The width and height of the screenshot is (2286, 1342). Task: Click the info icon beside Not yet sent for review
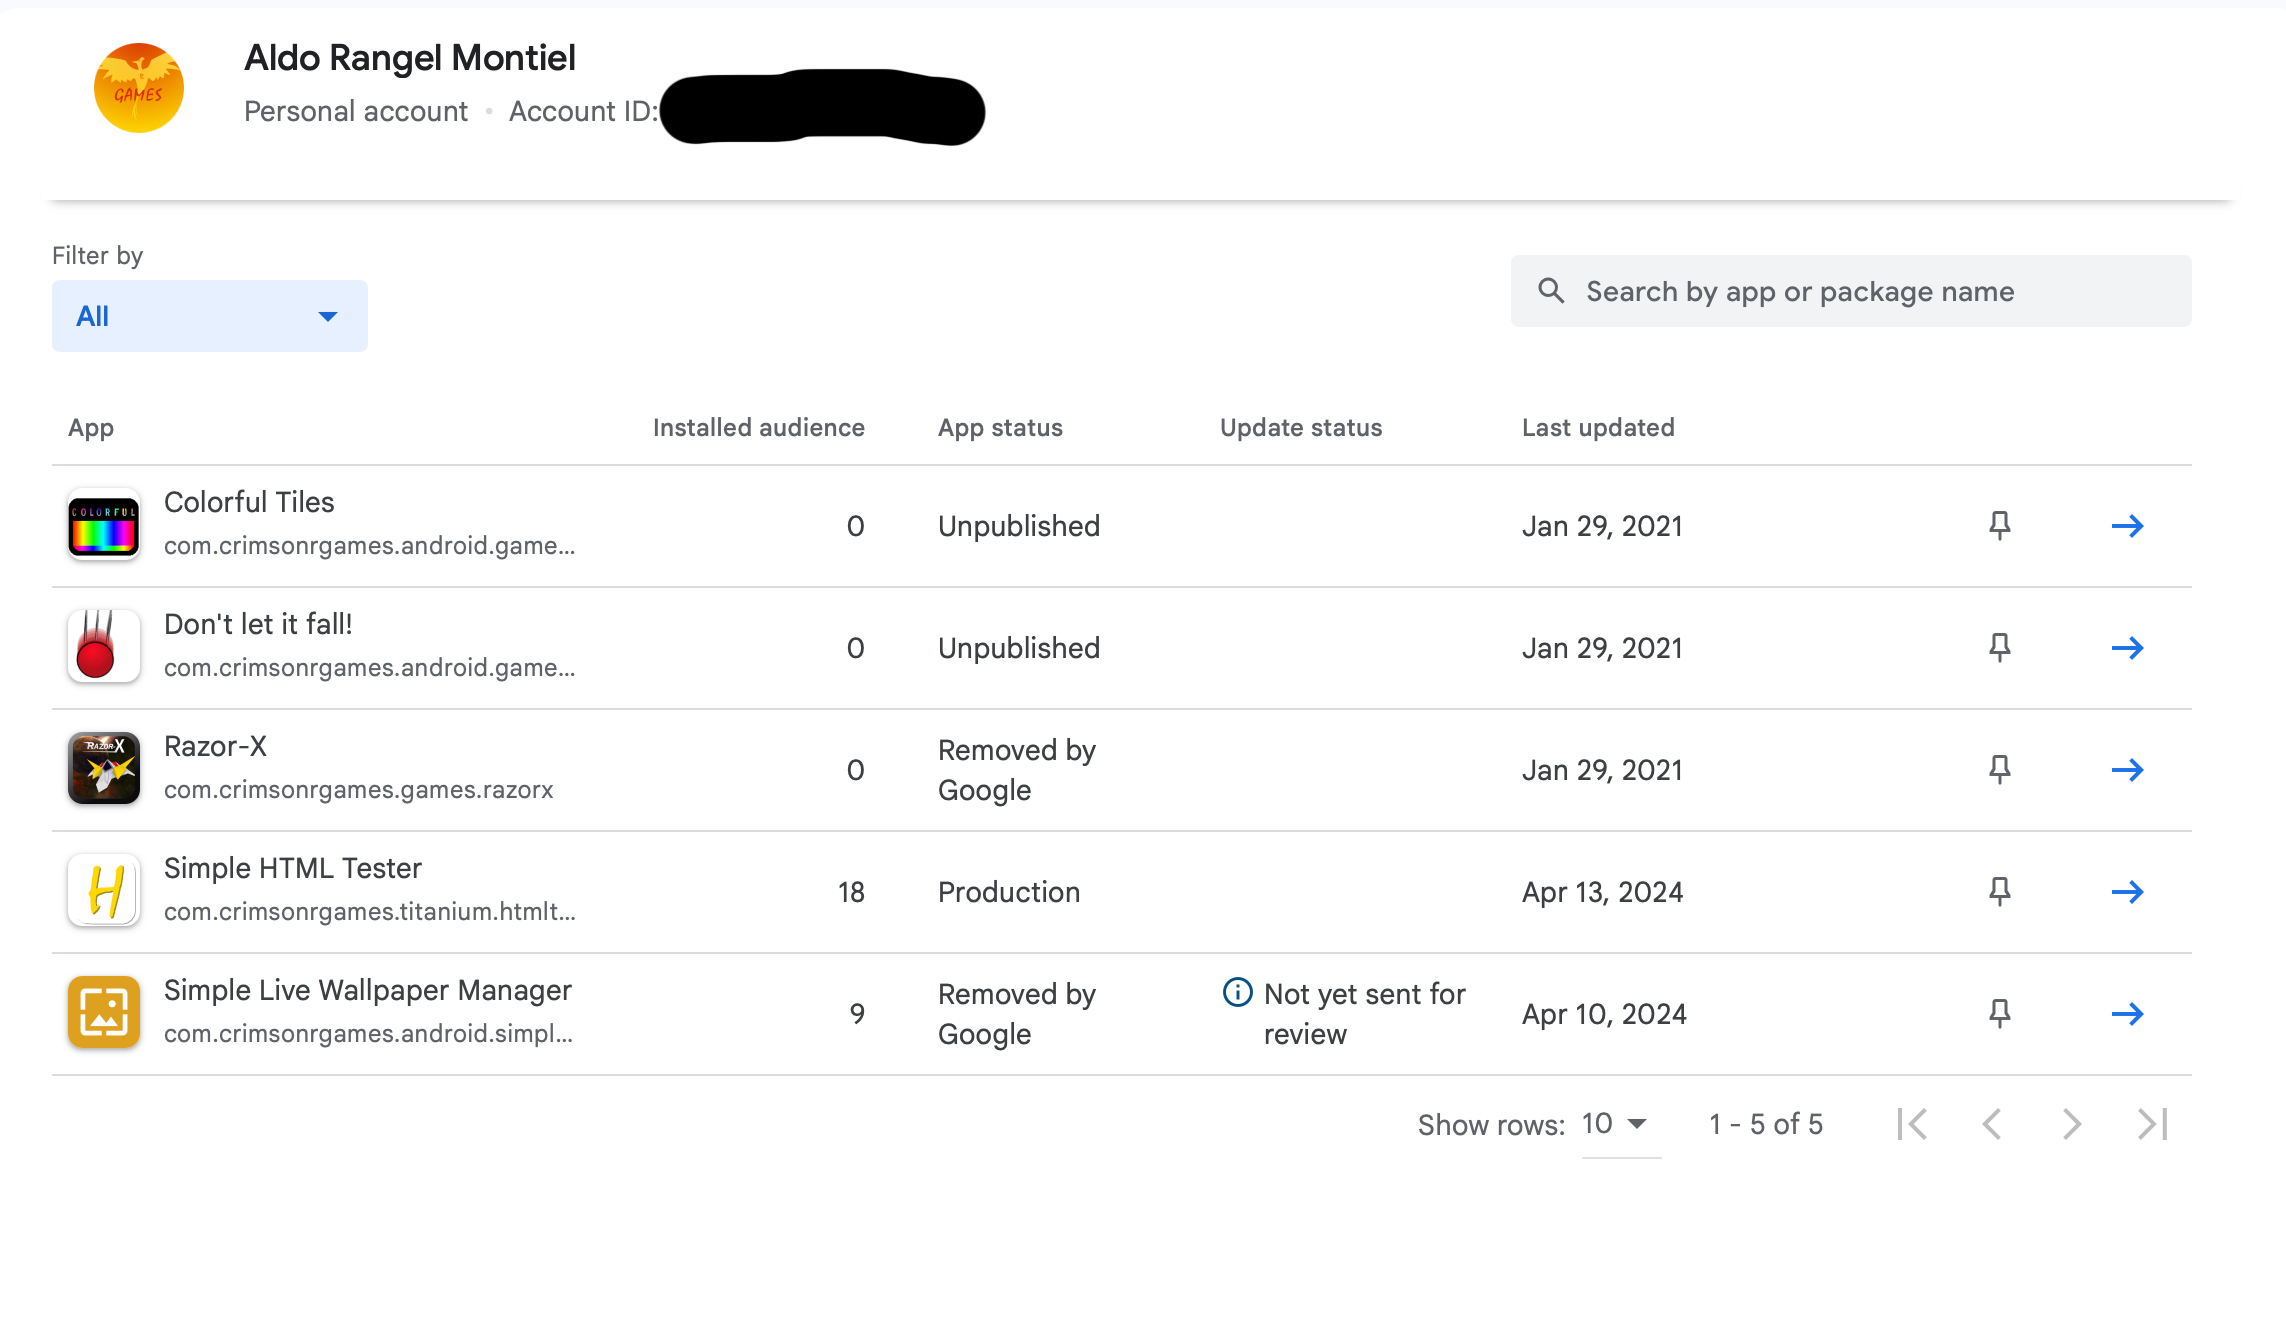(x=1238, y=992)
